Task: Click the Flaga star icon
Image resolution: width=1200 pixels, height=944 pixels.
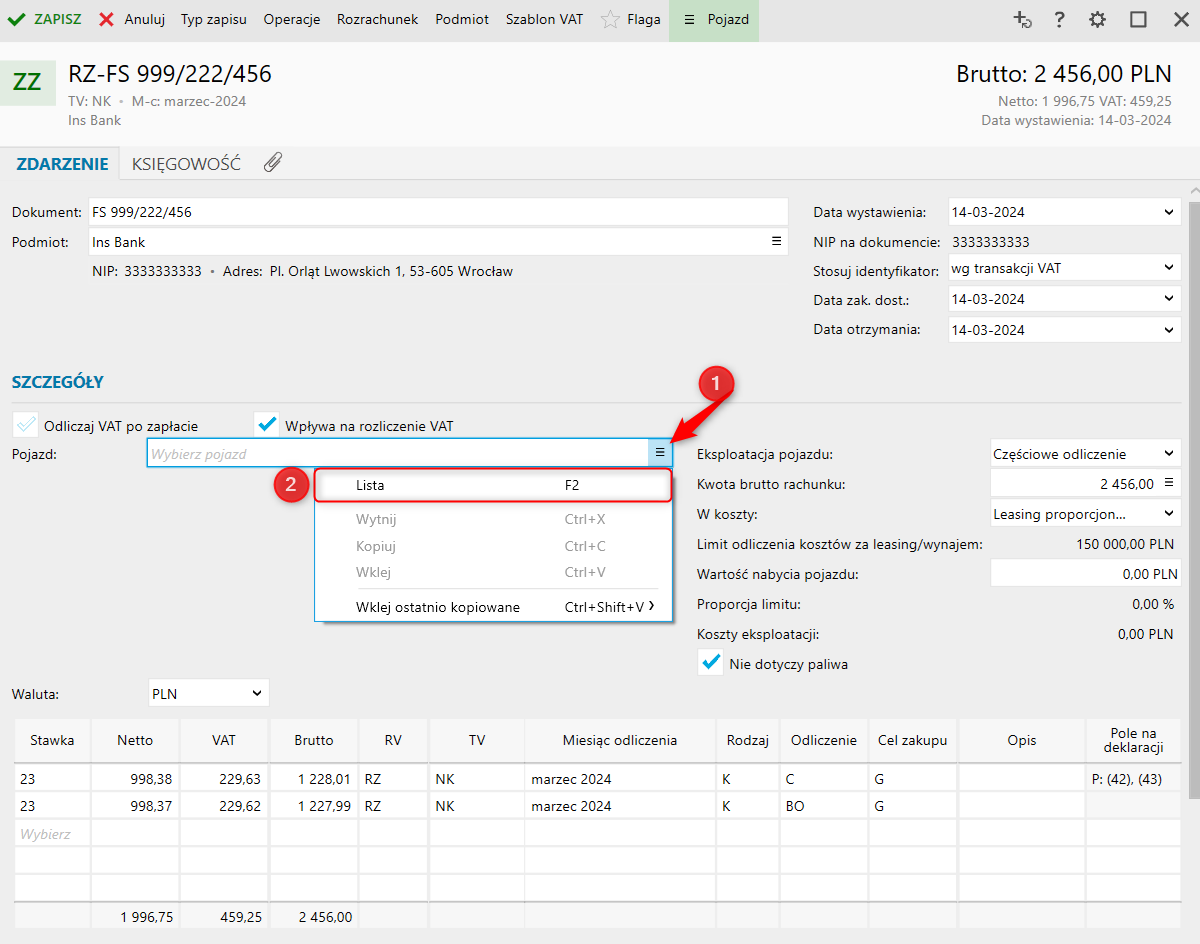Action: [610, 20]
